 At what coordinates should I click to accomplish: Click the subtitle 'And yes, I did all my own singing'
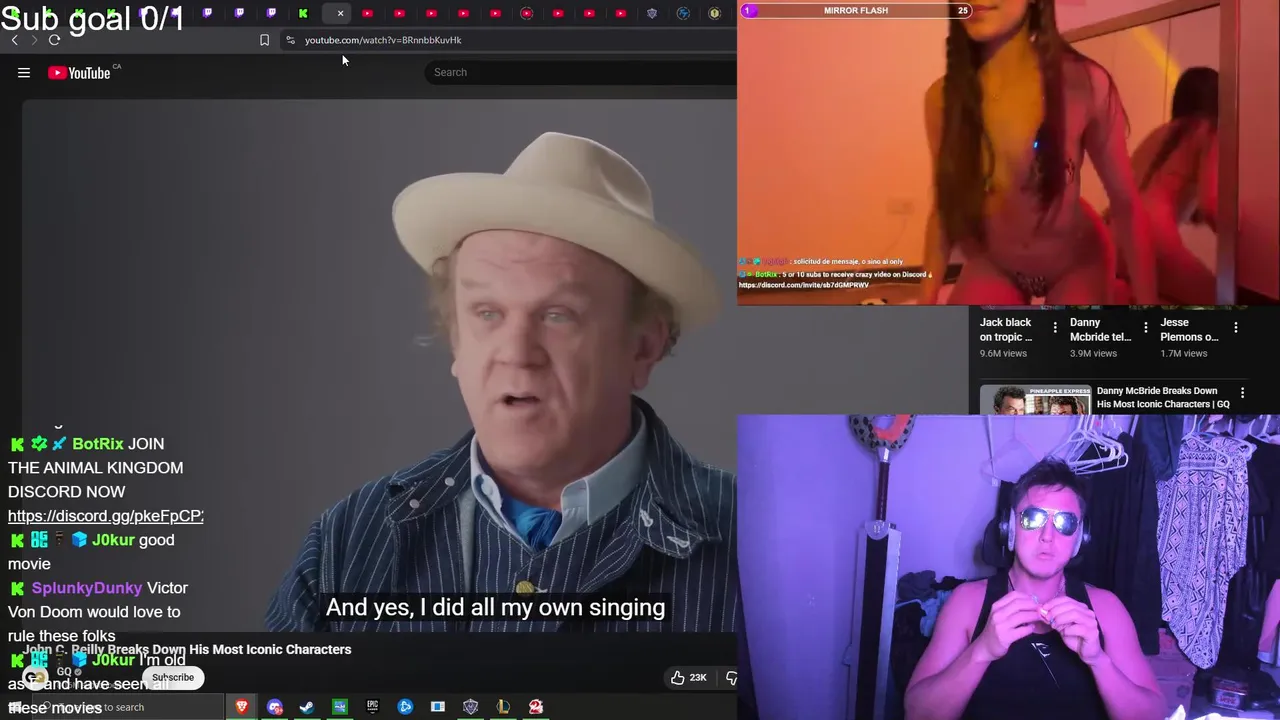pos(495,607)
